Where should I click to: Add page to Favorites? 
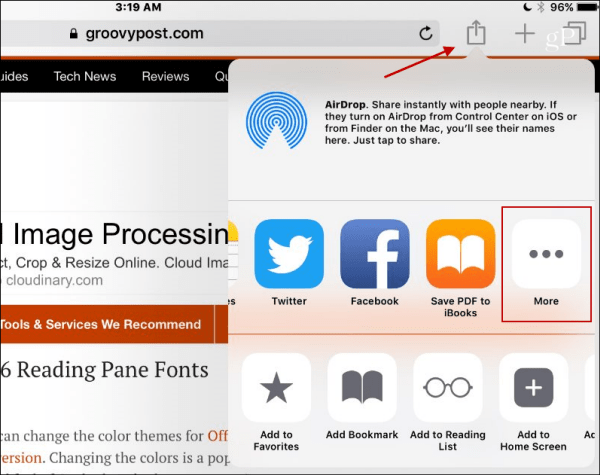point(276,387)
